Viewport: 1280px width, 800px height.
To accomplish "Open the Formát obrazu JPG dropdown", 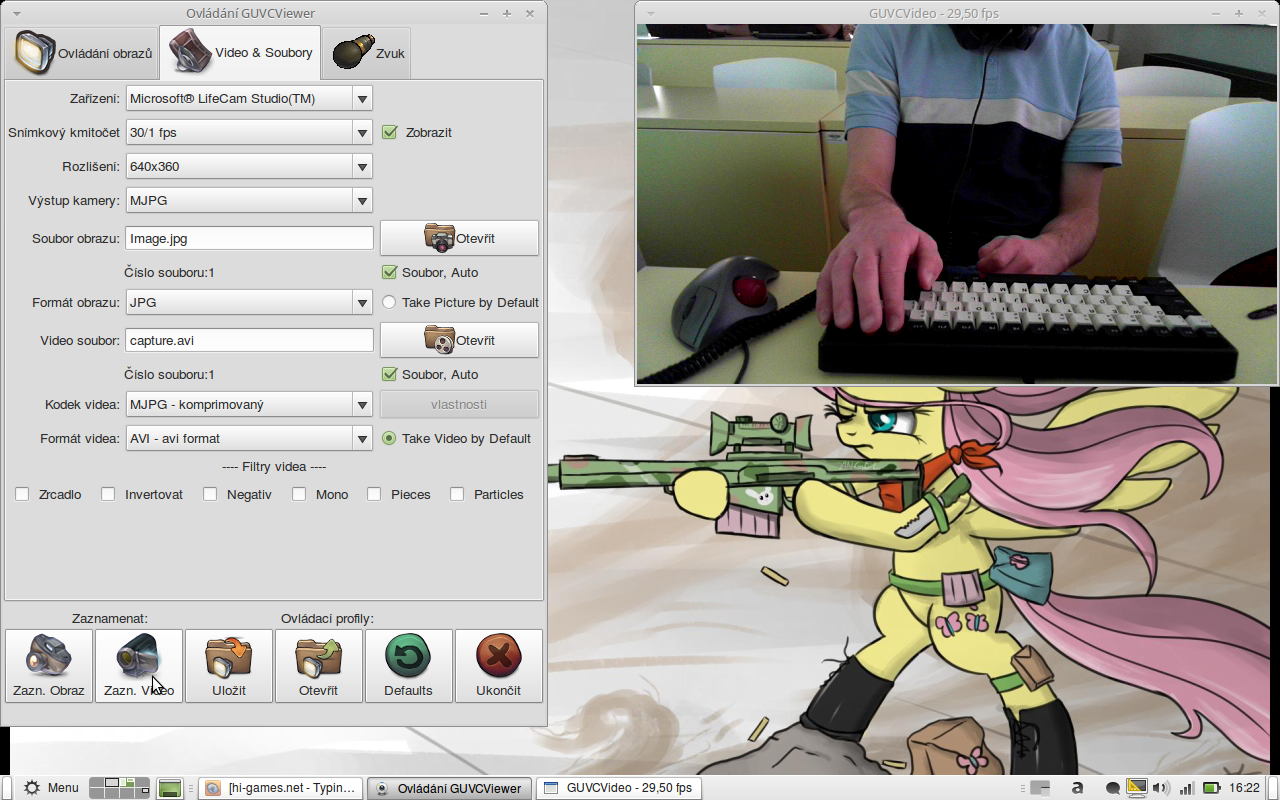I will pyautogui.click(x=249, y=302).
